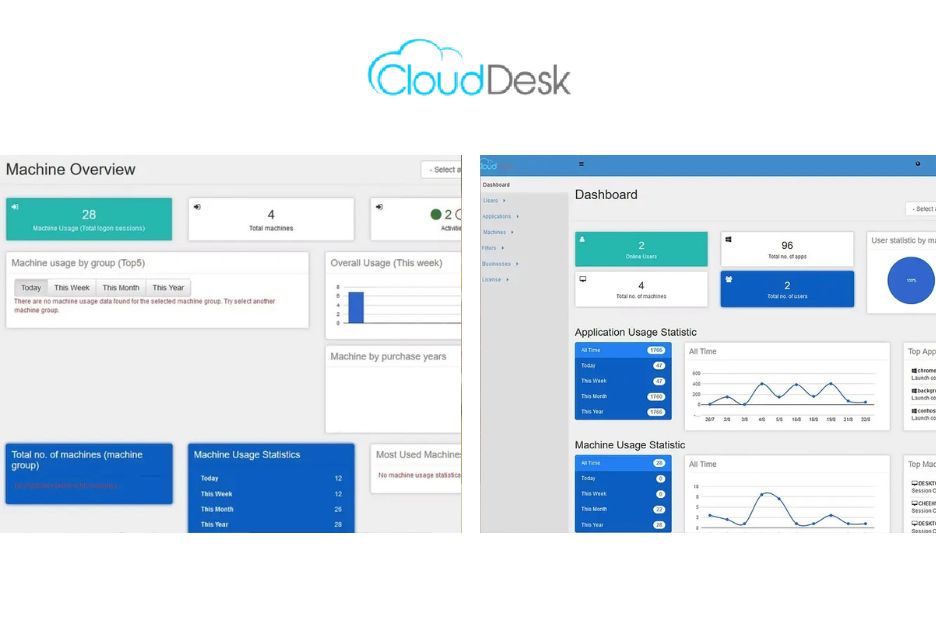The image size is (936, 618).
Task: Click the Online Users person icon
Action: point(583,240)
